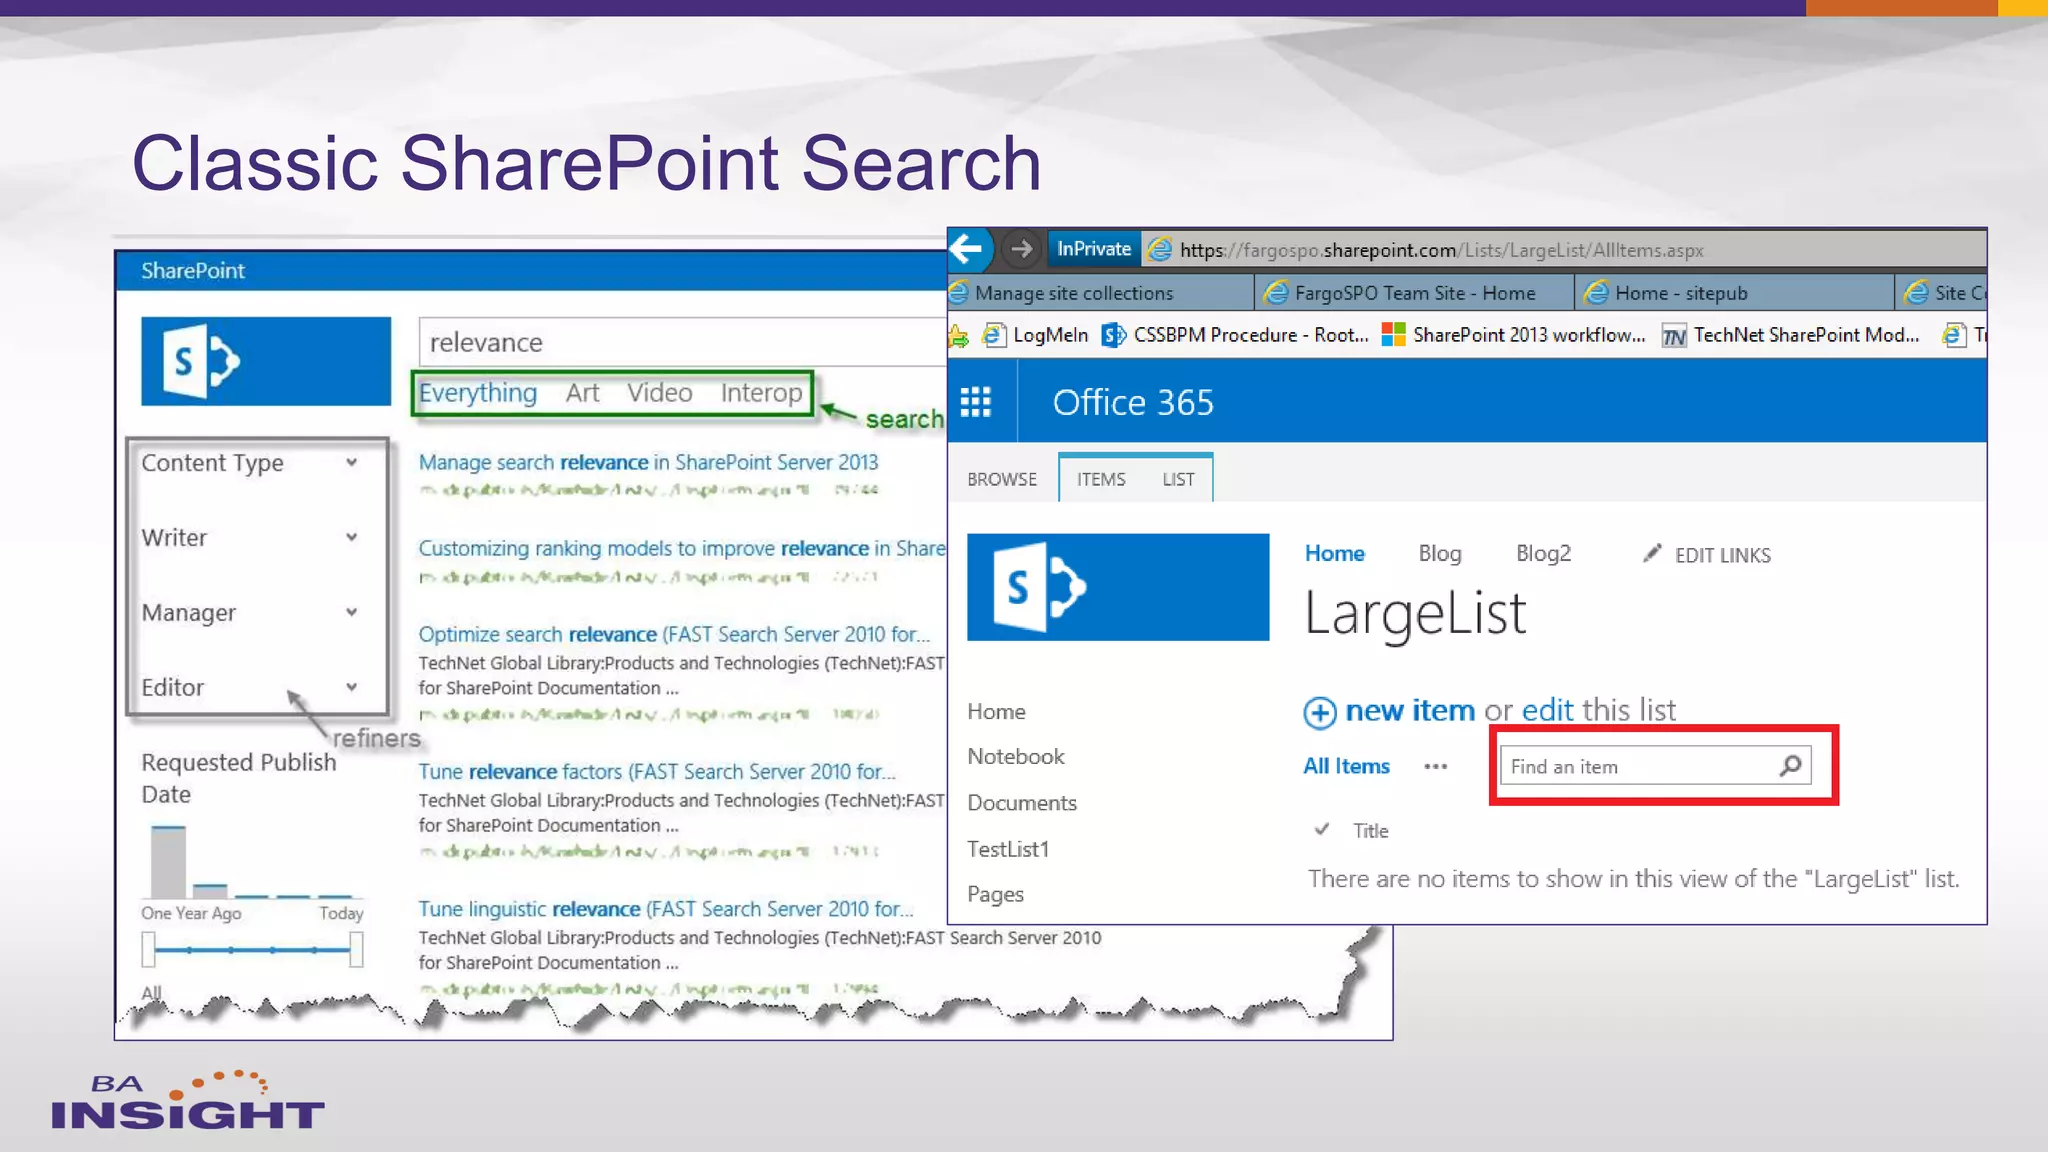Open Documents in left navigation

pyautogui.click(x=1021, y=803)
